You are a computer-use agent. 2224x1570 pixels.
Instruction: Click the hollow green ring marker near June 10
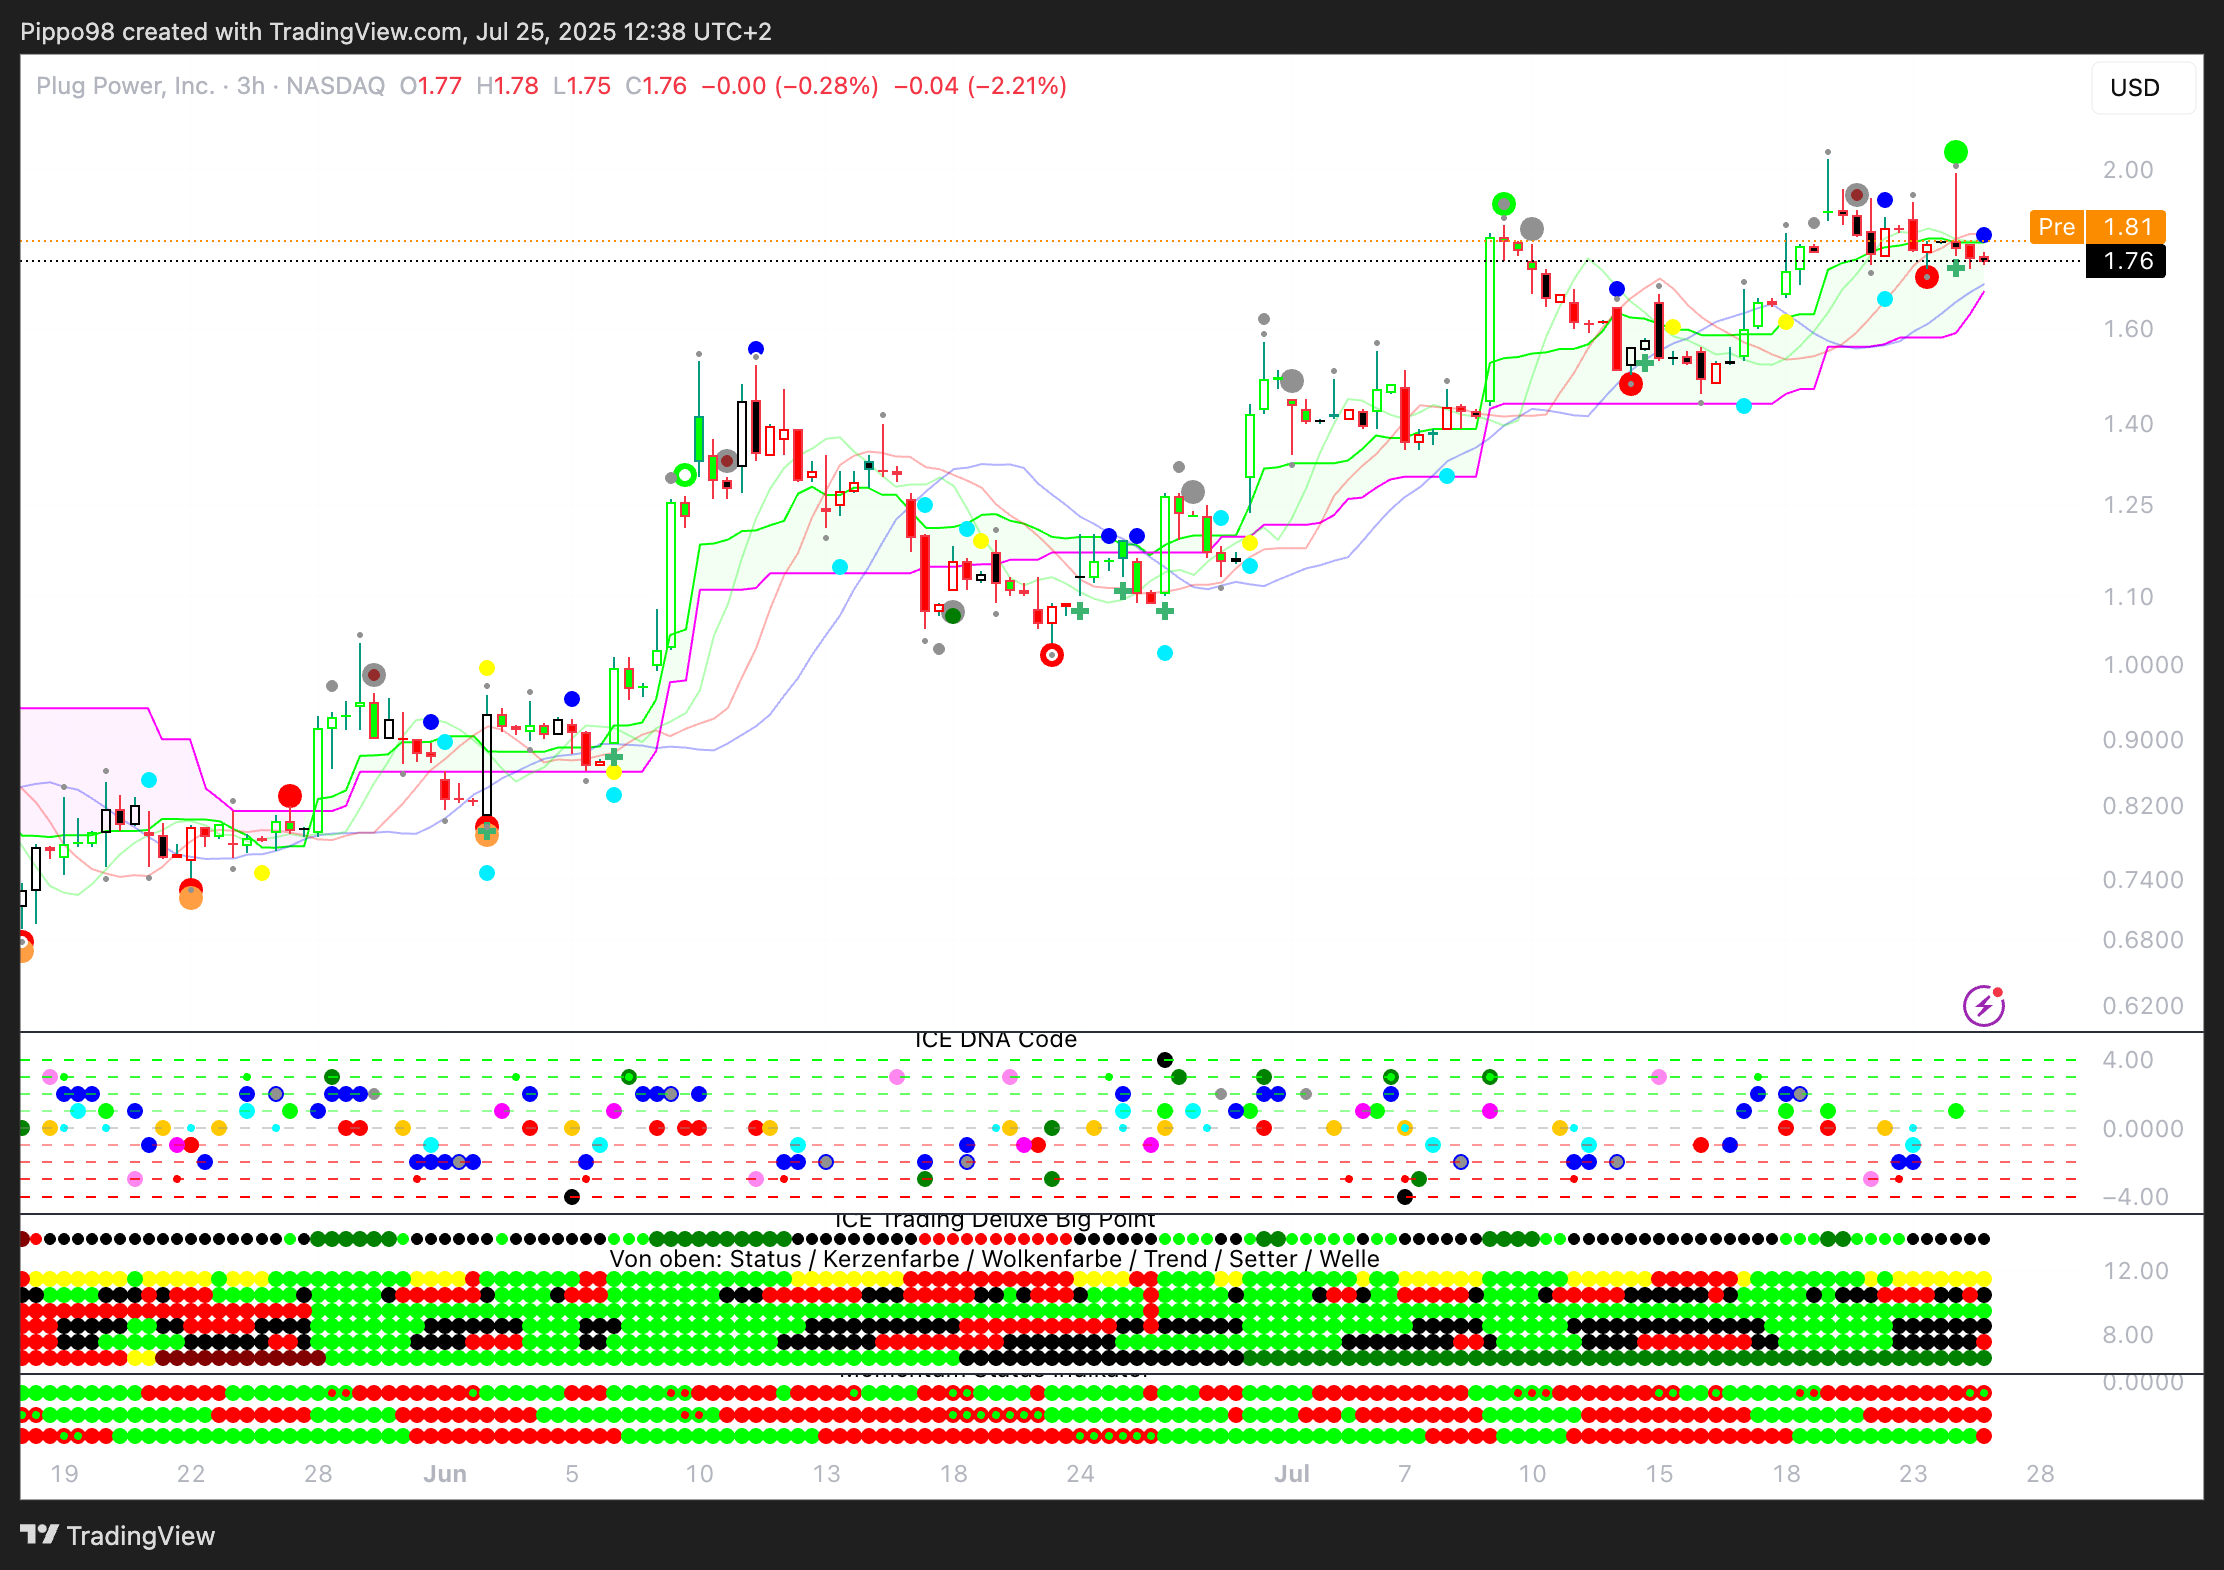tap(685, 474)
